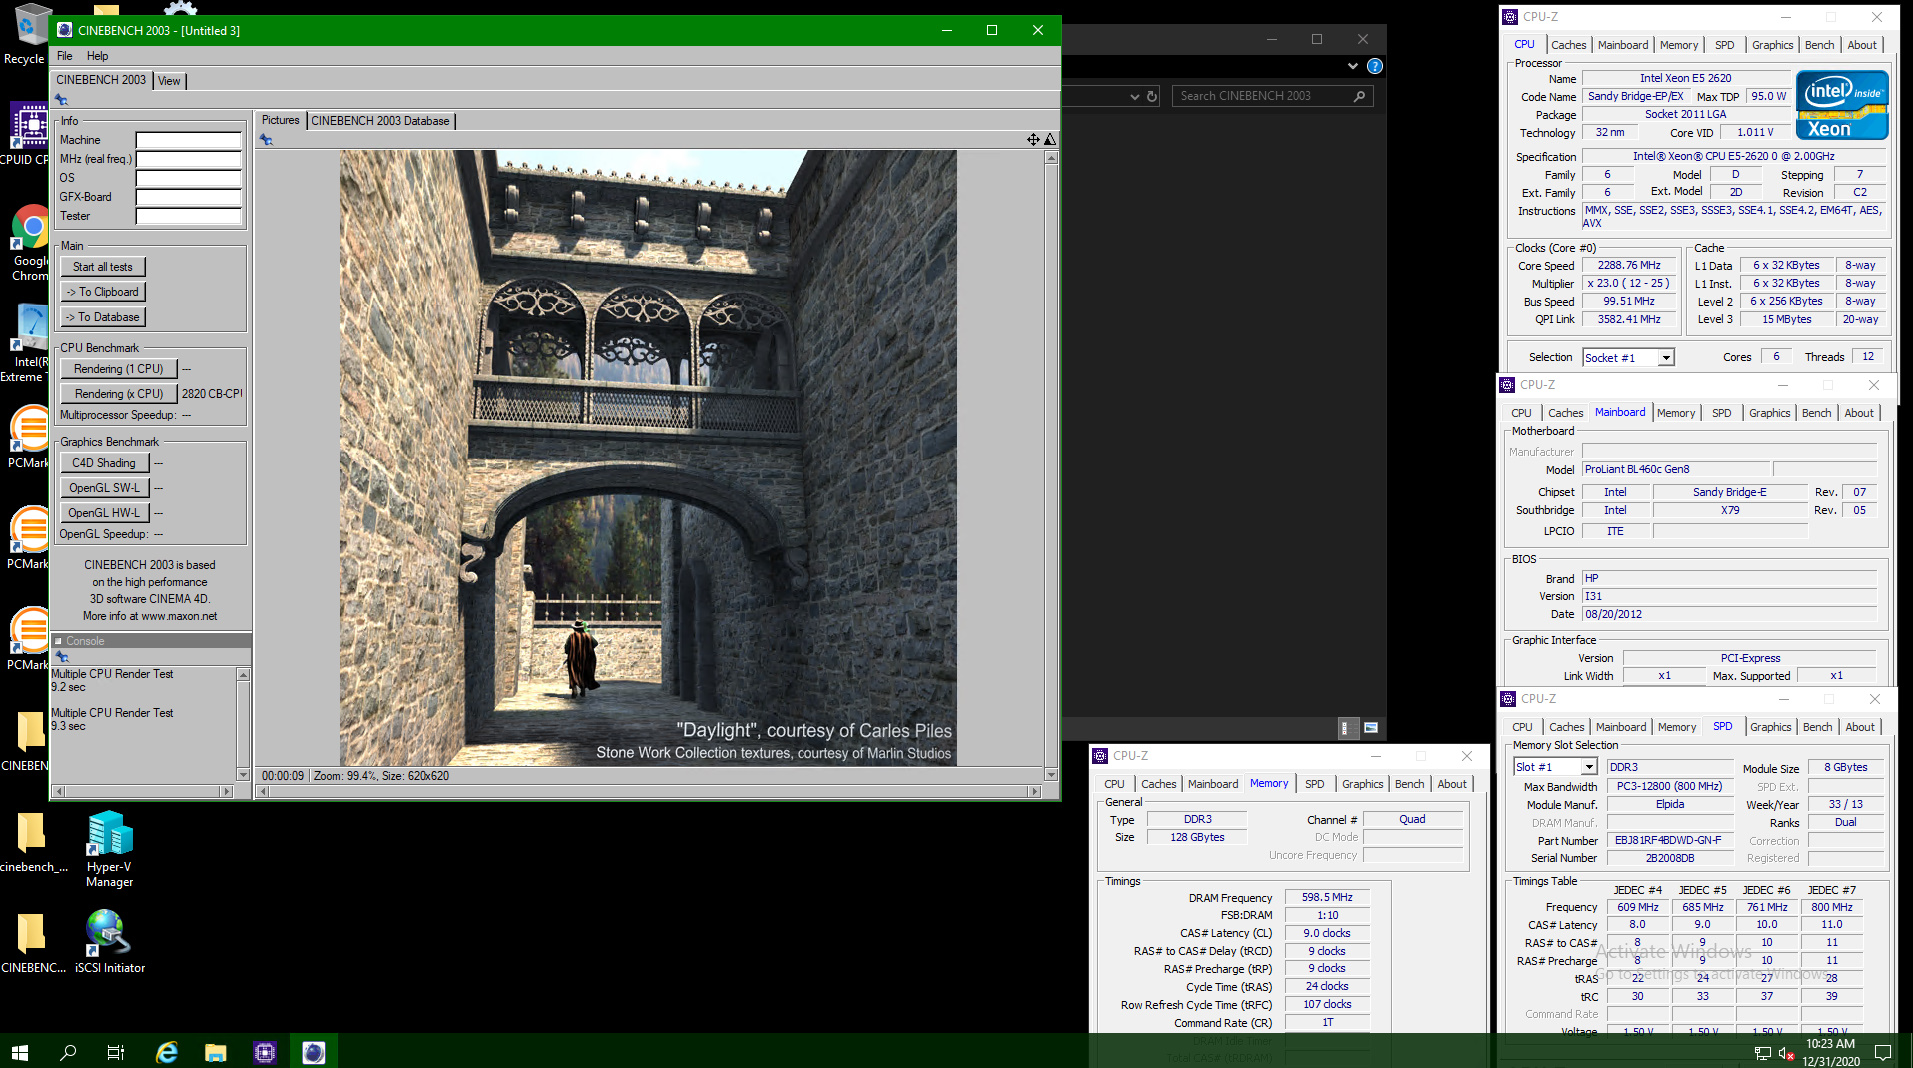Click CINEBENCH icon on taskbar
This screenshot has height=1068, width=1913.
point(314,1051)
